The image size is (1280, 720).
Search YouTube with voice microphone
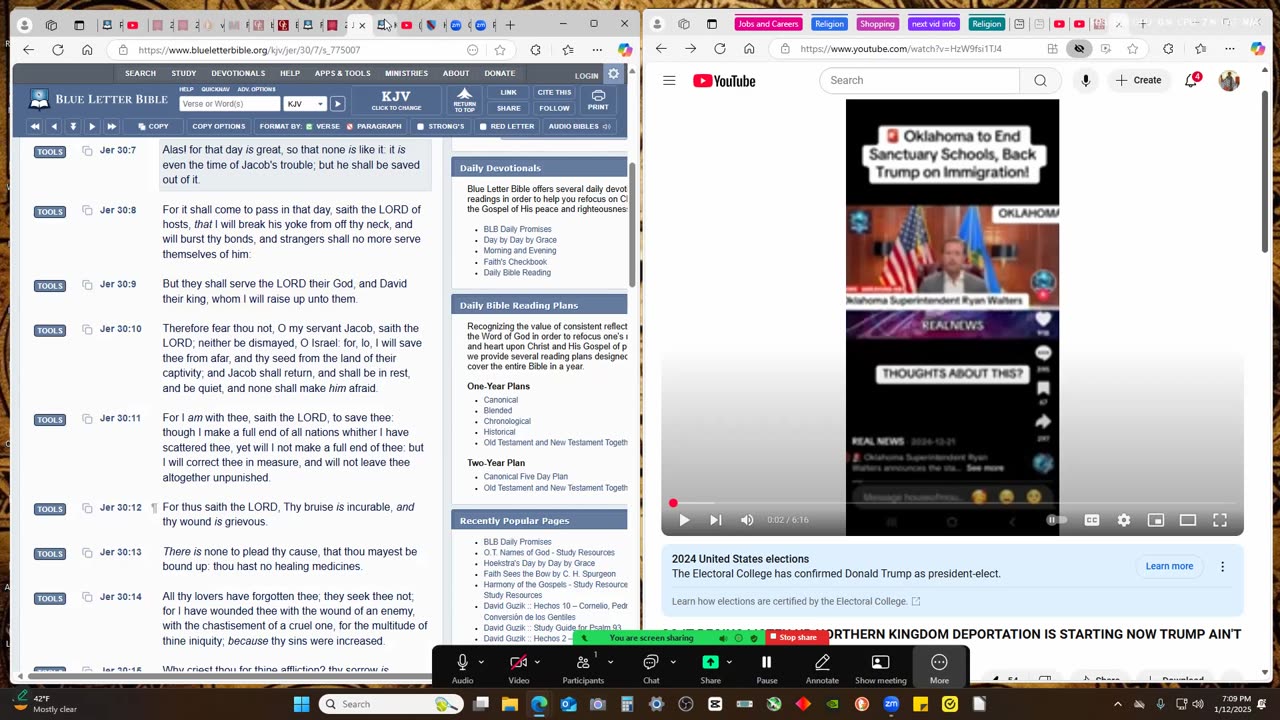[x=1085, y=81]
